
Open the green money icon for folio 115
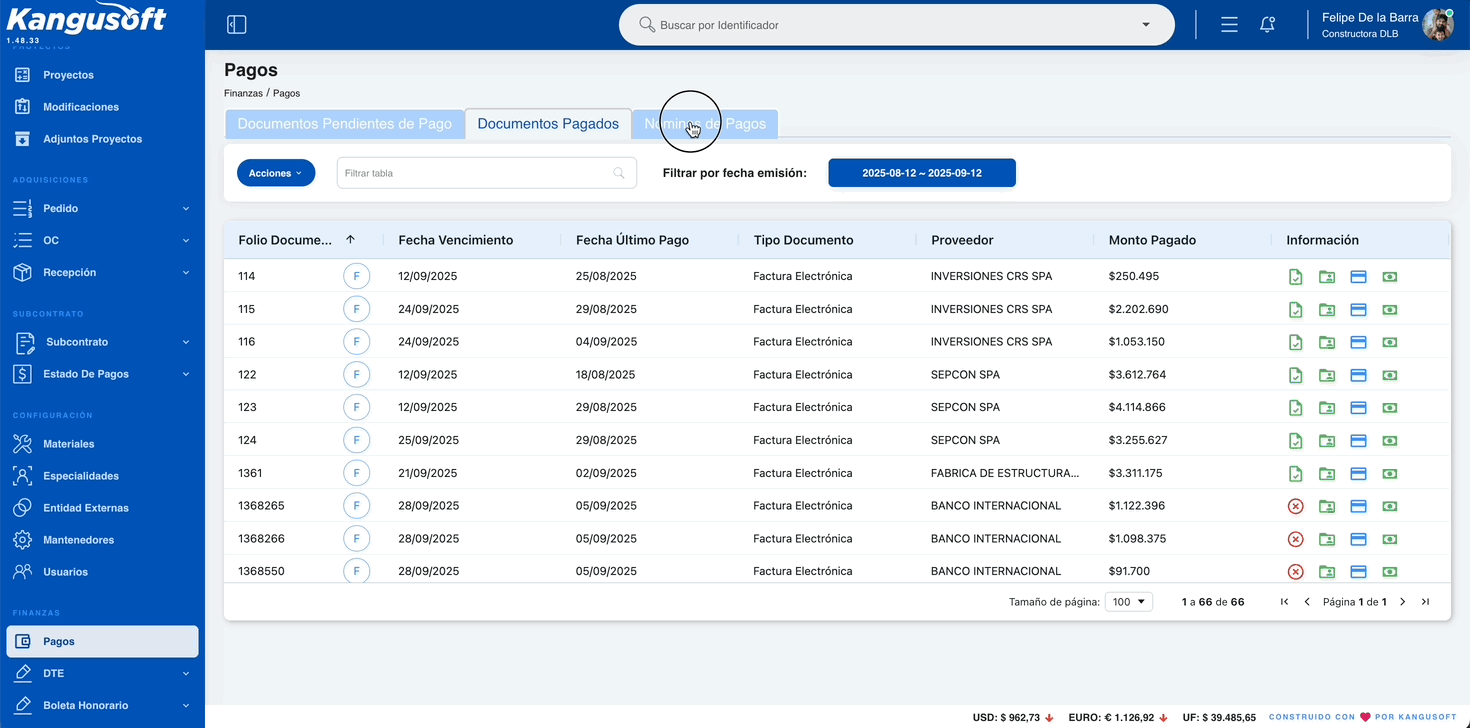[1389, 310]
